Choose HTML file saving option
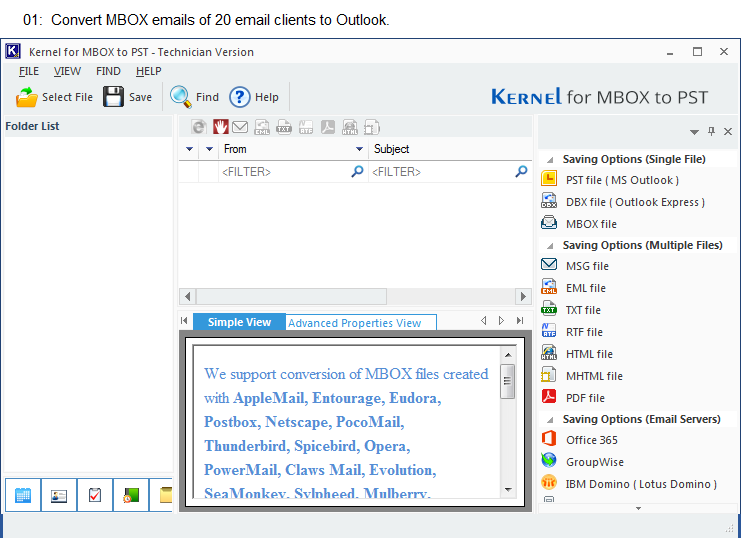742x542 pixels. pyautogui.click(x=589, y=354)
